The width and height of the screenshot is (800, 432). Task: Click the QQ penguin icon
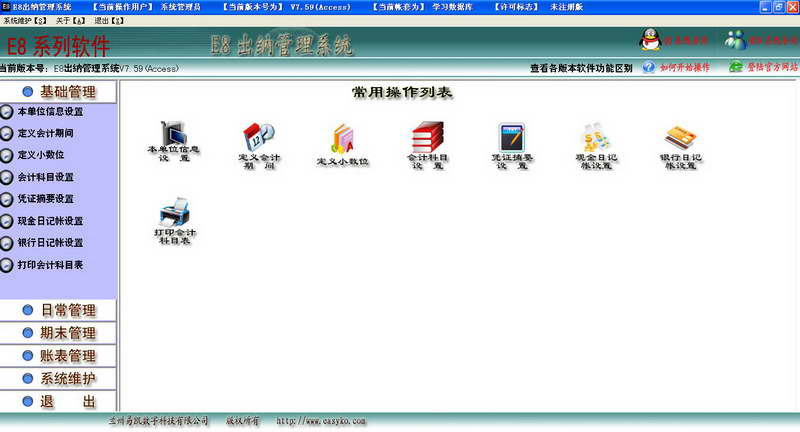pos(650,41)
